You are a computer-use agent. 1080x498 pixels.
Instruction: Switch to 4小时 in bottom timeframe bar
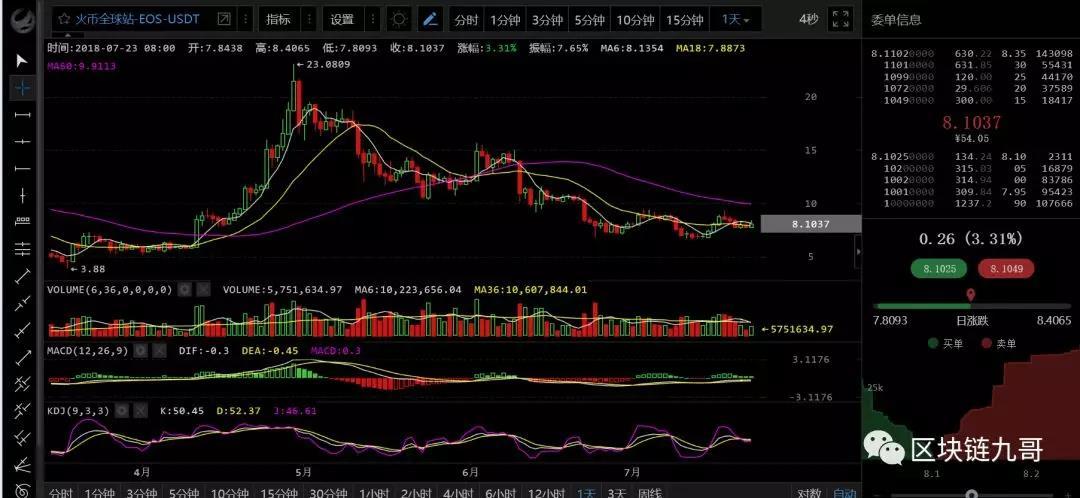tap(458, 493)
